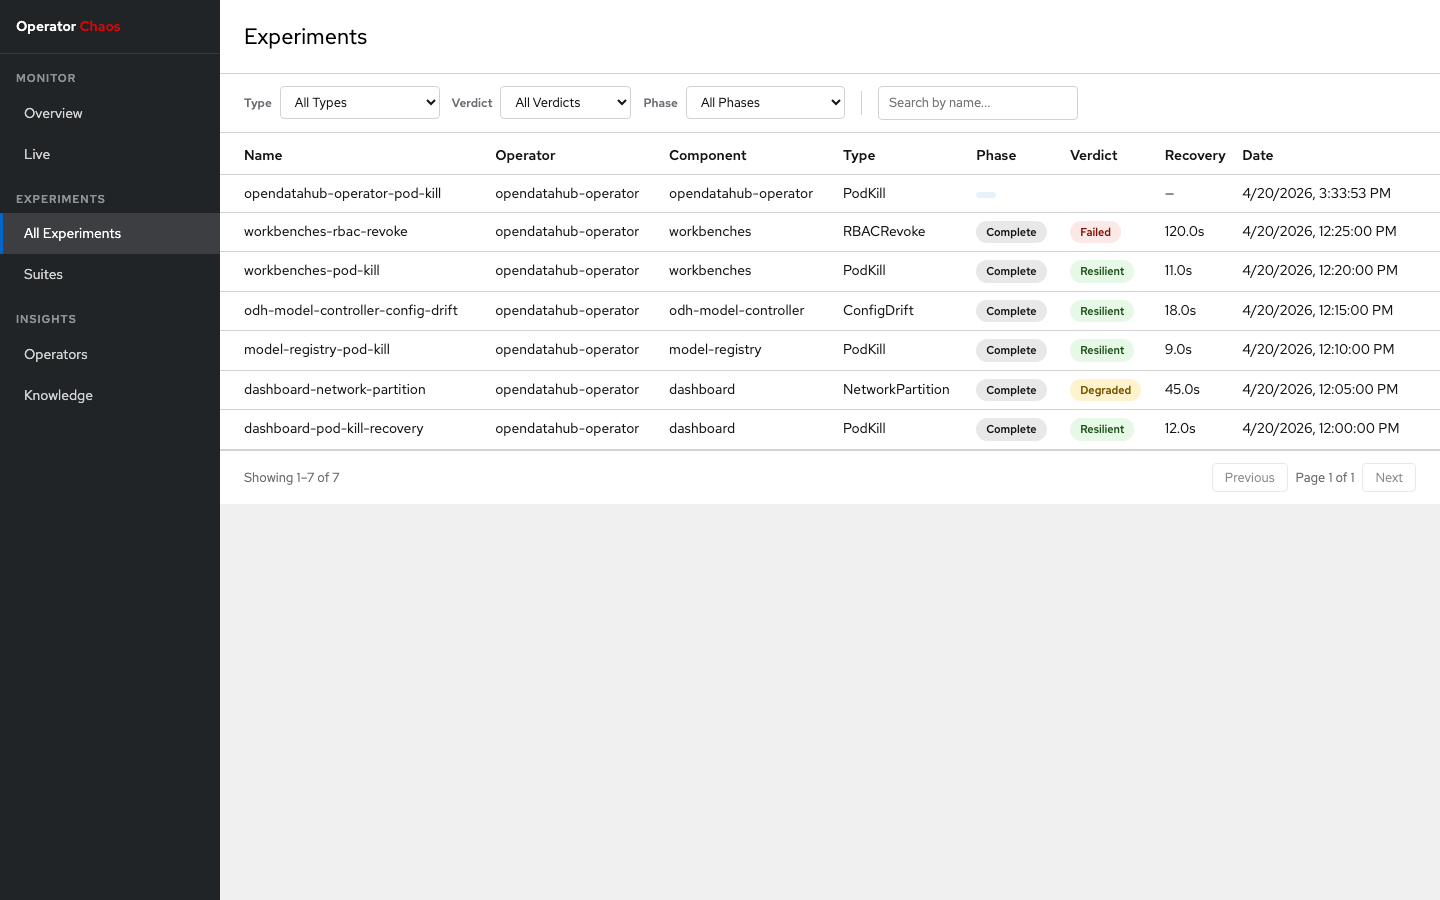Click the Recovery column header

(1194, 156)
